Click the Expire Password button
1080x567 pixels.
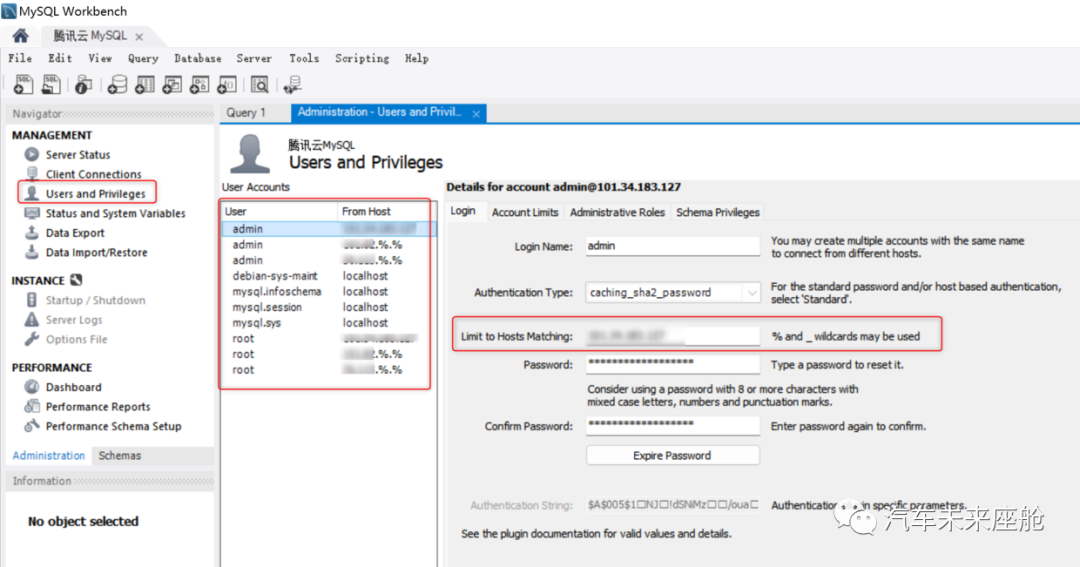[673, 455]
